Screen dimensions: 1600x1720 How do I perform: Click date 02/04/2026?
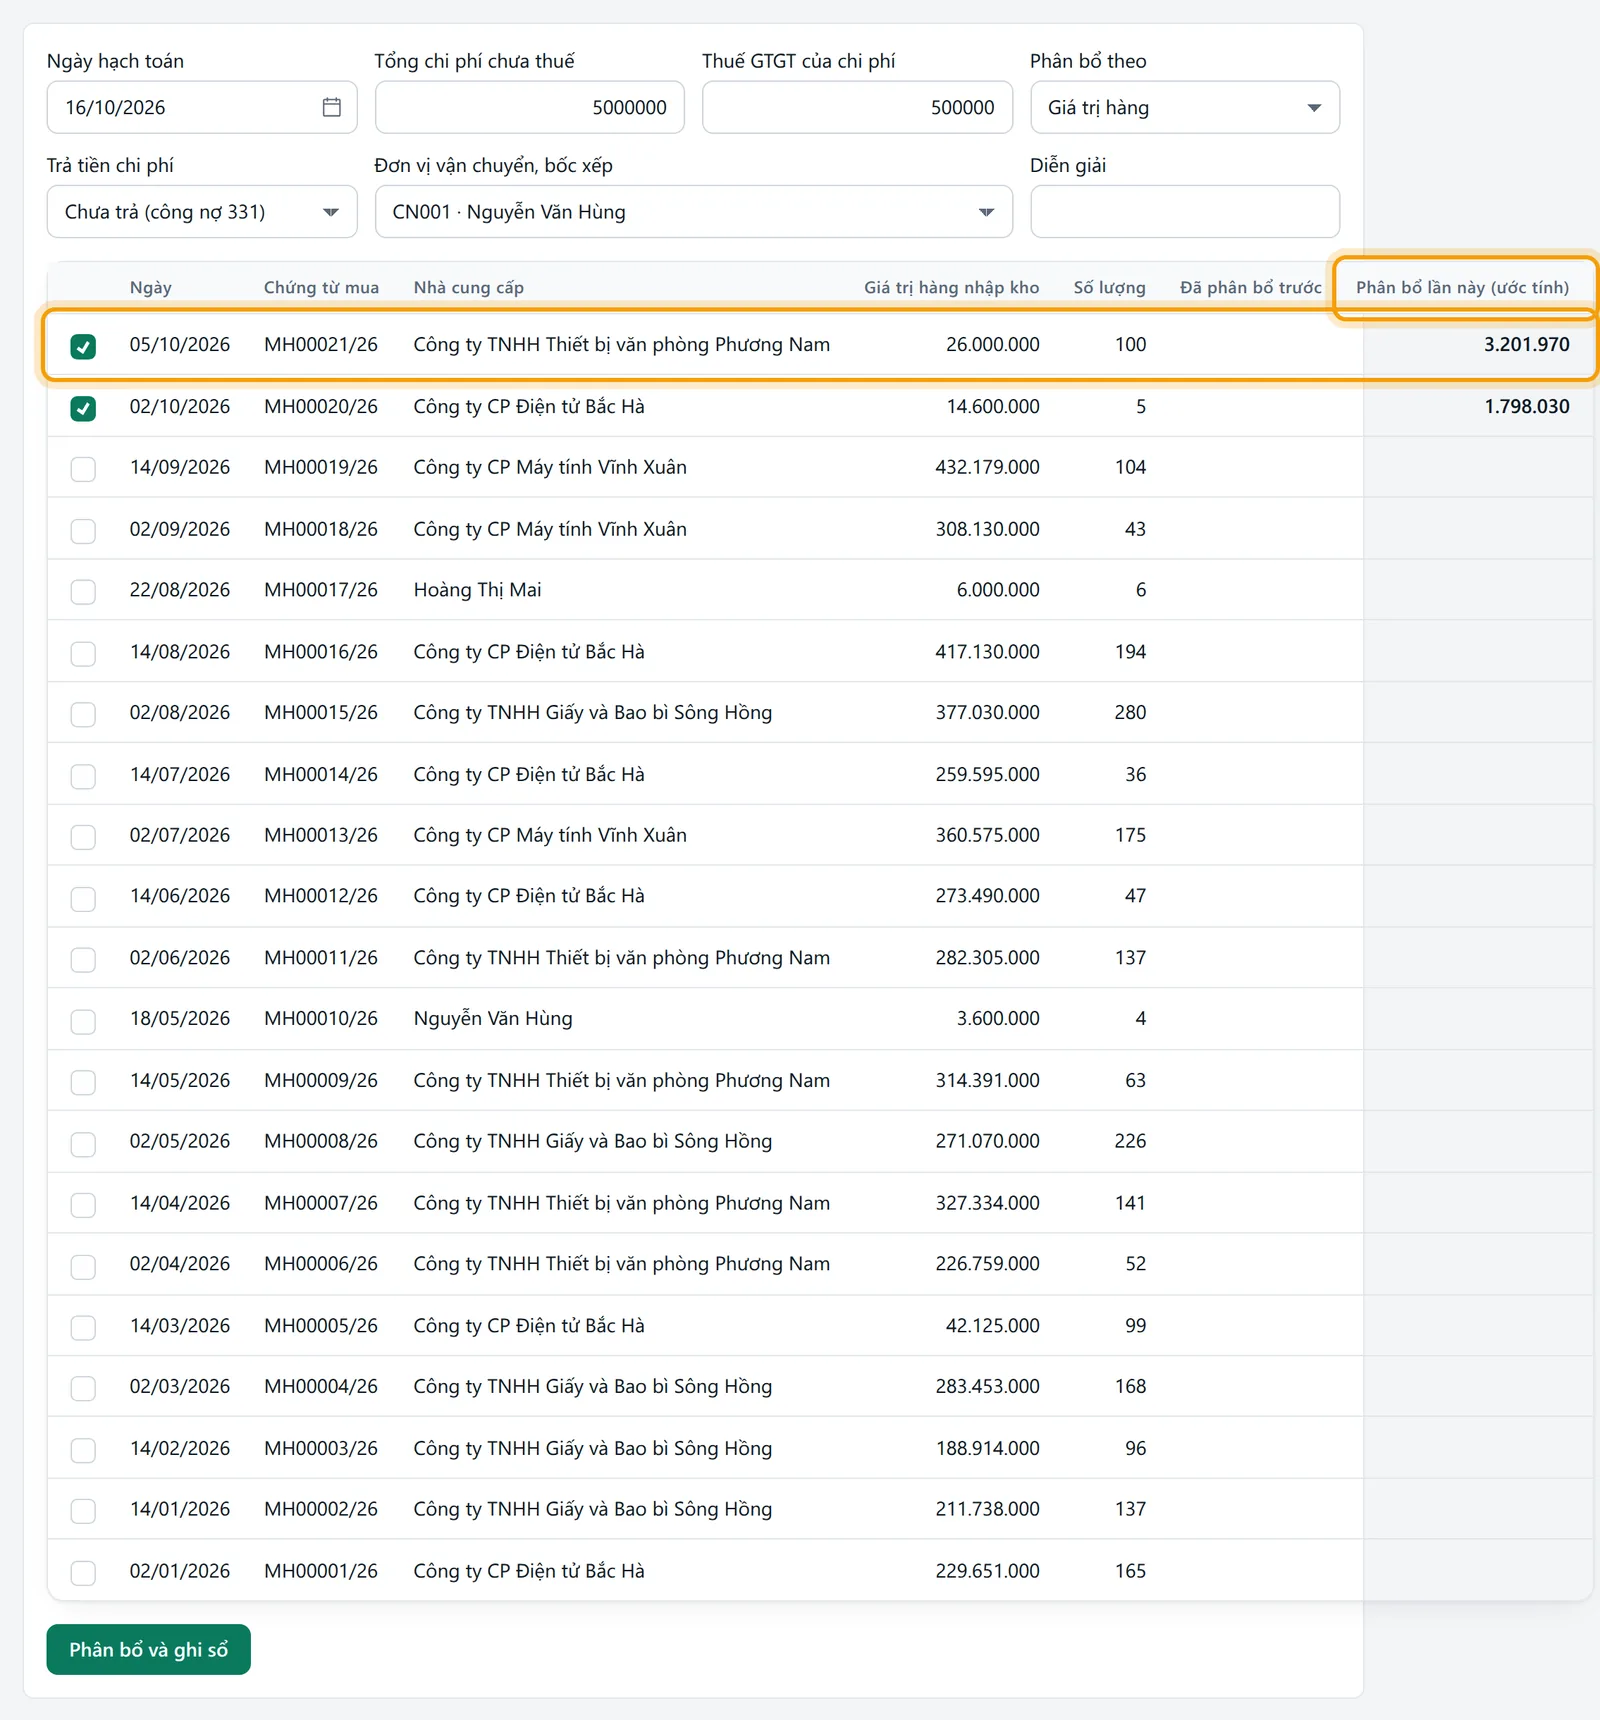[x=180, y=1264]
